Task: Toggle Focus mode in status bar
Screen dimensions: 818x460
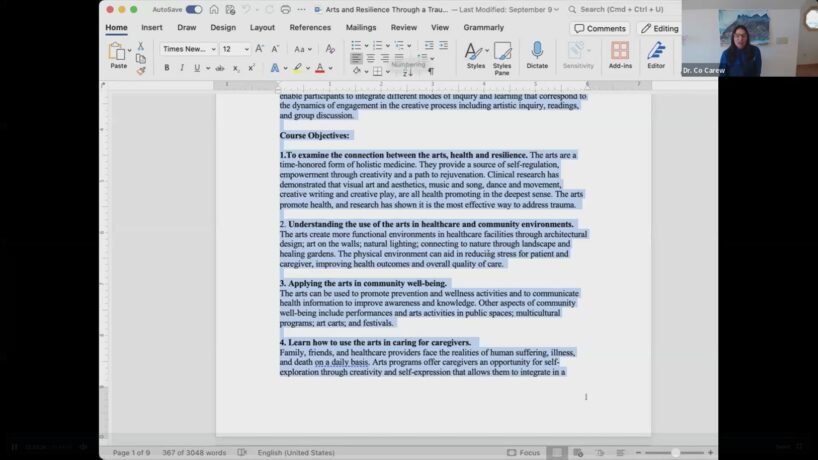Action: [x=524, y=452]
